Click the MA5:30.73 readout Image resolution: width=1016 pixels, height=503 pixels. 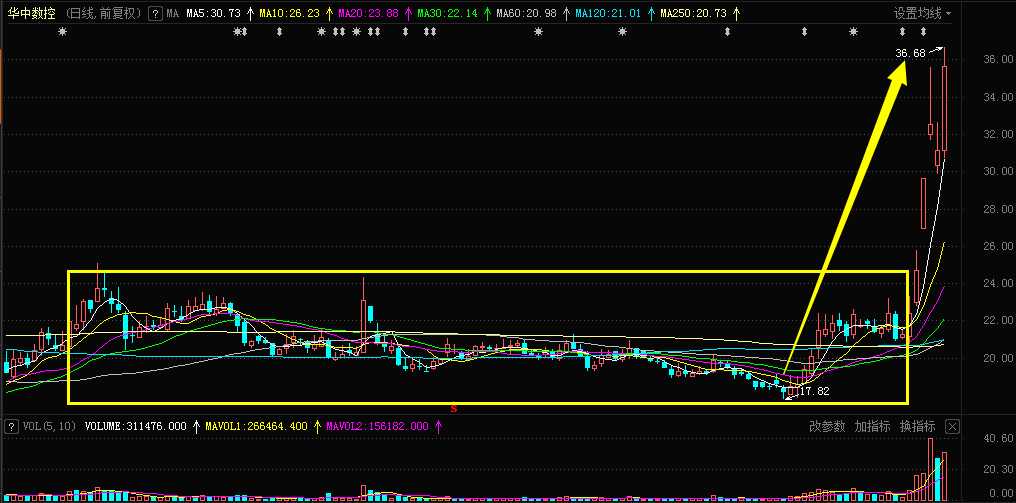pos(213,13)
